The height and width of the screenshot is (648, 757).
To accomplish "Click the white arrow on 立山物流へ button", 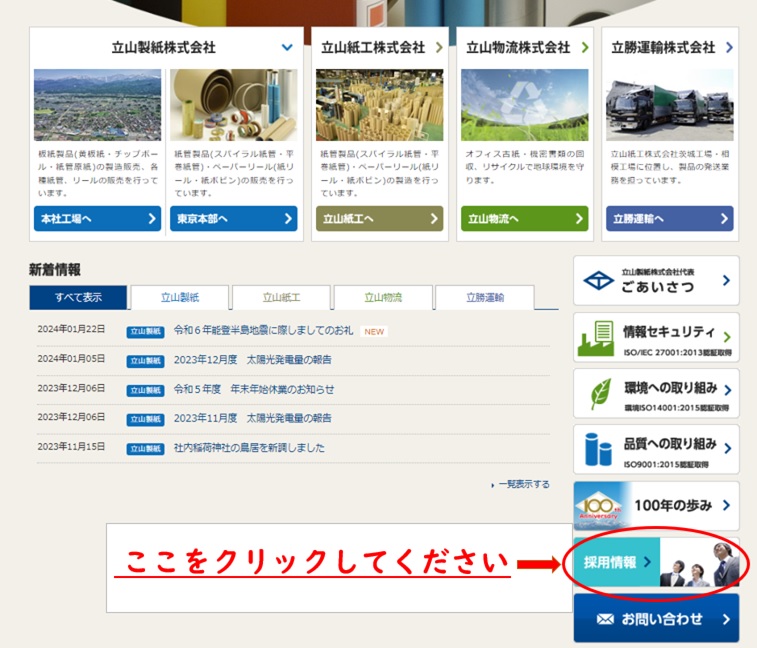I will tap(579, 219).
